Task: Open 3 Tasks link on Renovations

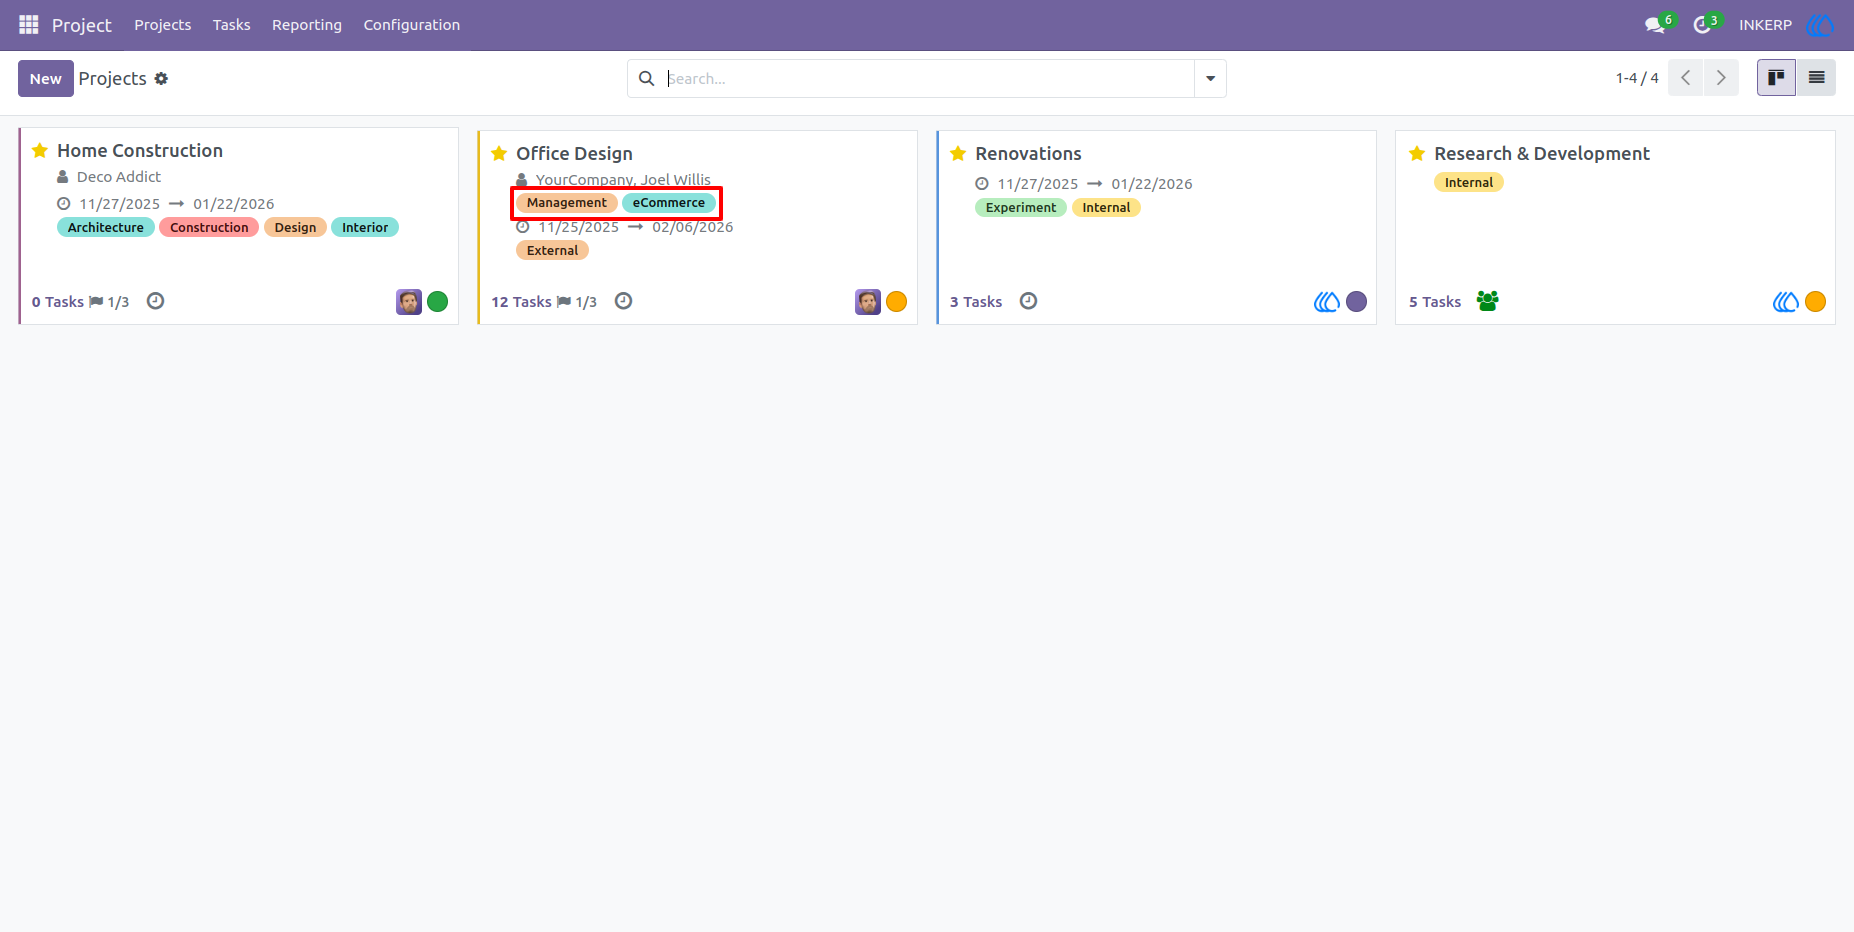Action: 976,302
